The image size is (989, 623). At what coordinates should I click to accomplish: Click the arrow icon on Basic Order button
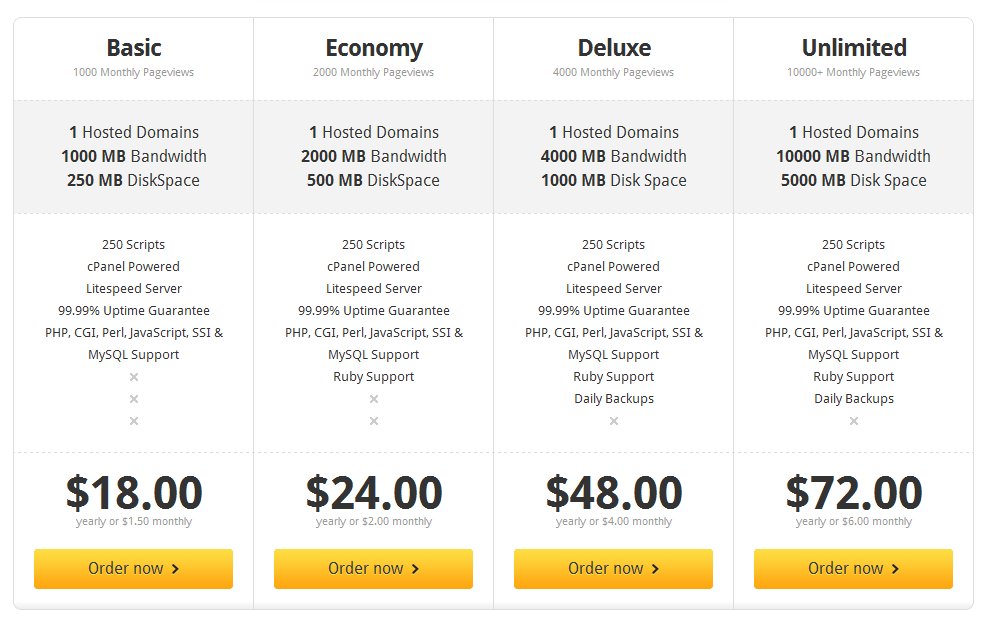(175, 569)
